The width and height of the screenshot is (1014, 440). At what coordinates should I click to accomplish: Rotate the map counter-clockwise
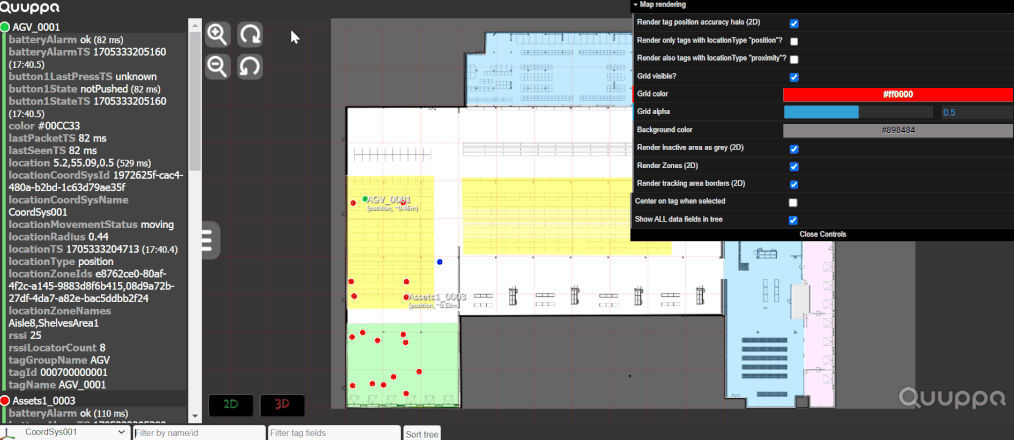pyautogui.click(x=251, y=67)
